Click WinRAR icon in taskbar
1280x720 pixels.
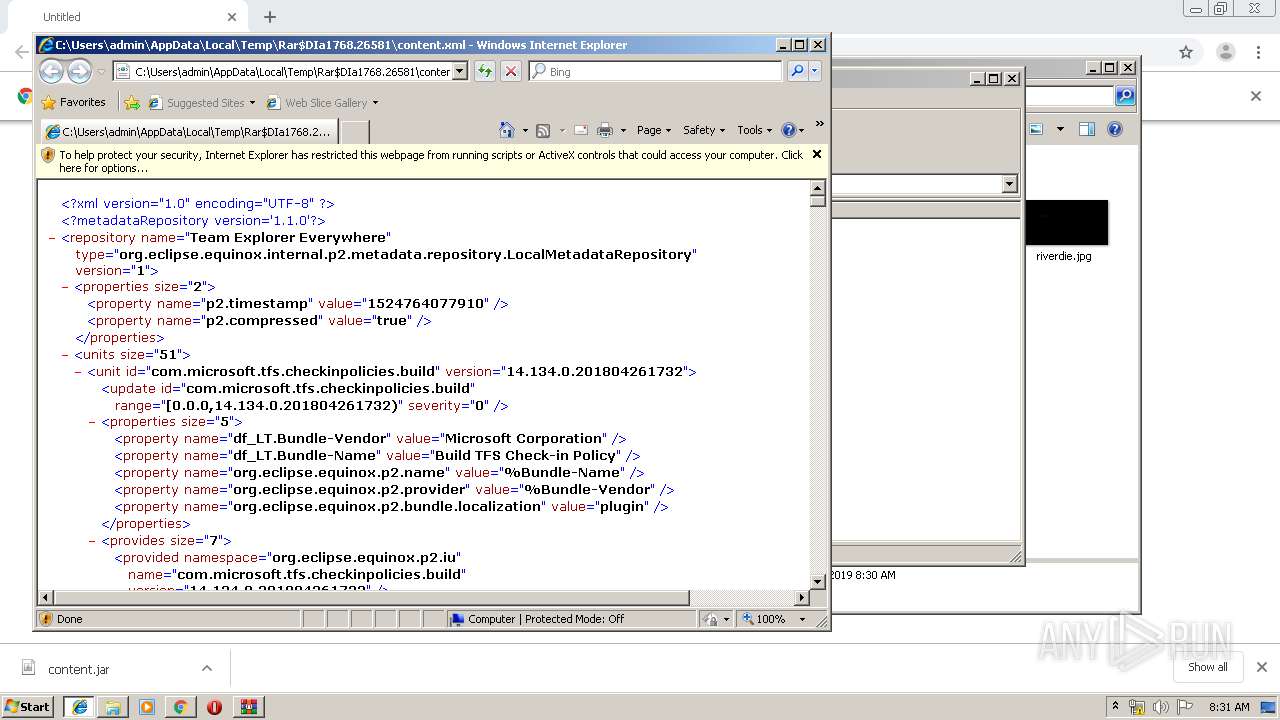point(248,706)
